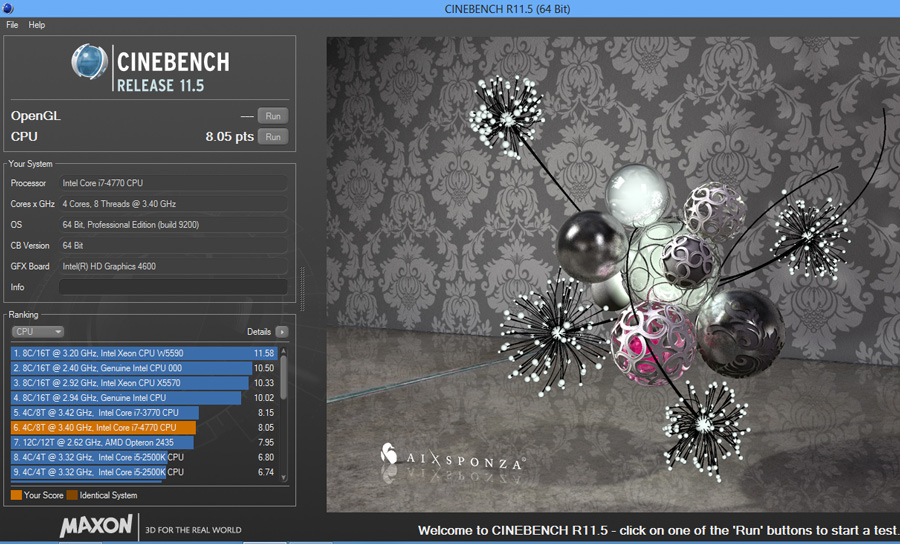The width and height of the screenshot is (900, 544).
Task: Select ranking row i5-2500K scoring 6.80
Action: [x=144, y=457]
